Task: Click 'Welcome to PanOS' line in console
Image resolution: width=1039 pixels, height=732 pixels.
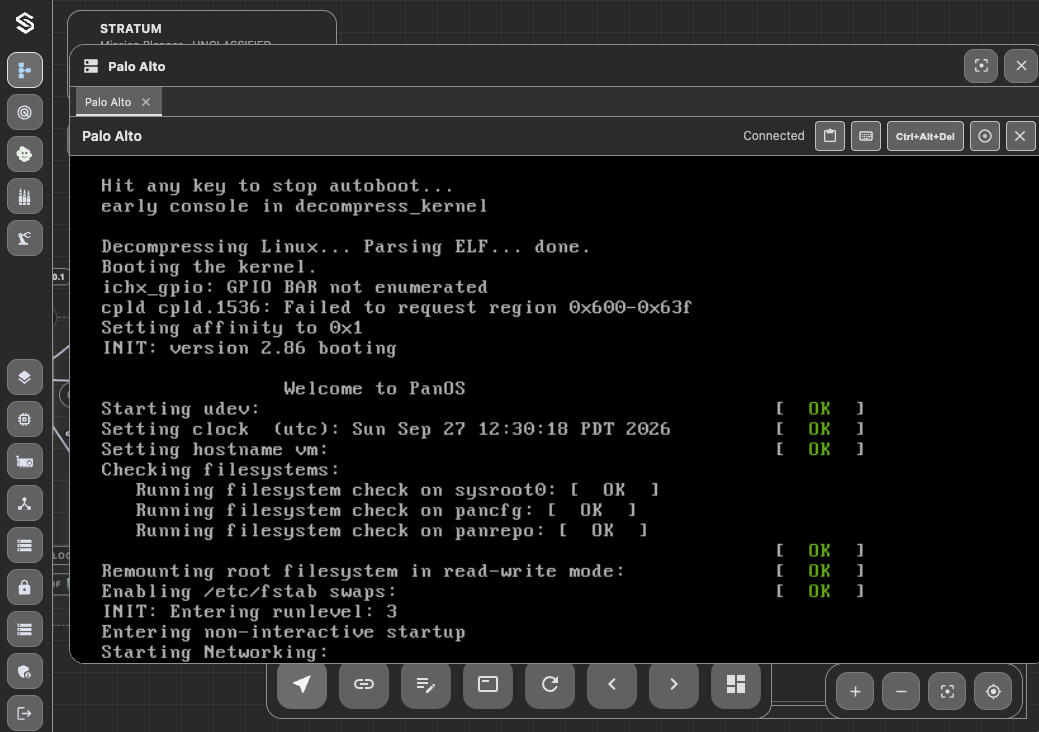Action: (x=374, y=388)
